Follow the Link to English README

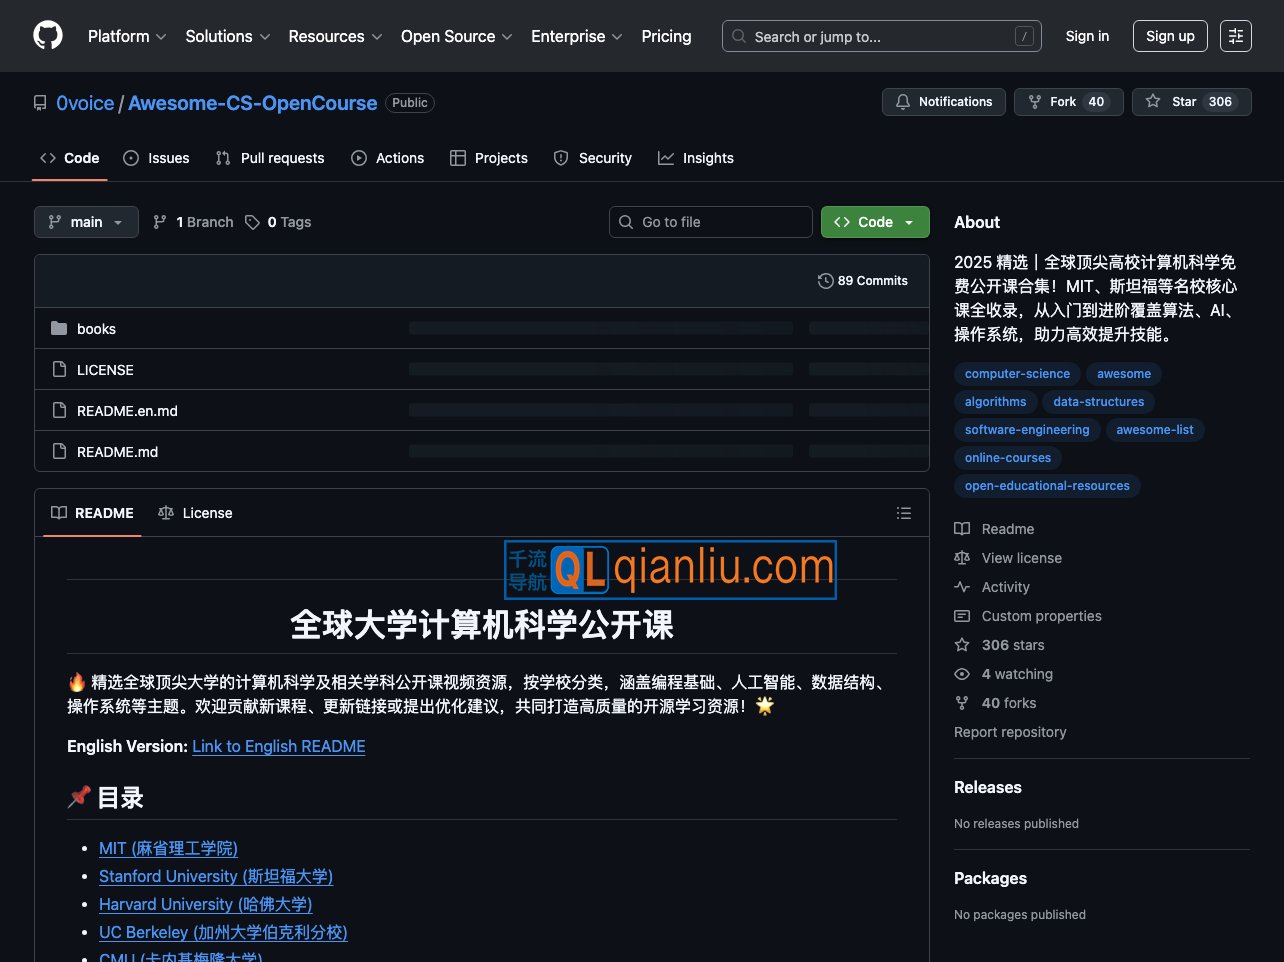coord(278,746)
